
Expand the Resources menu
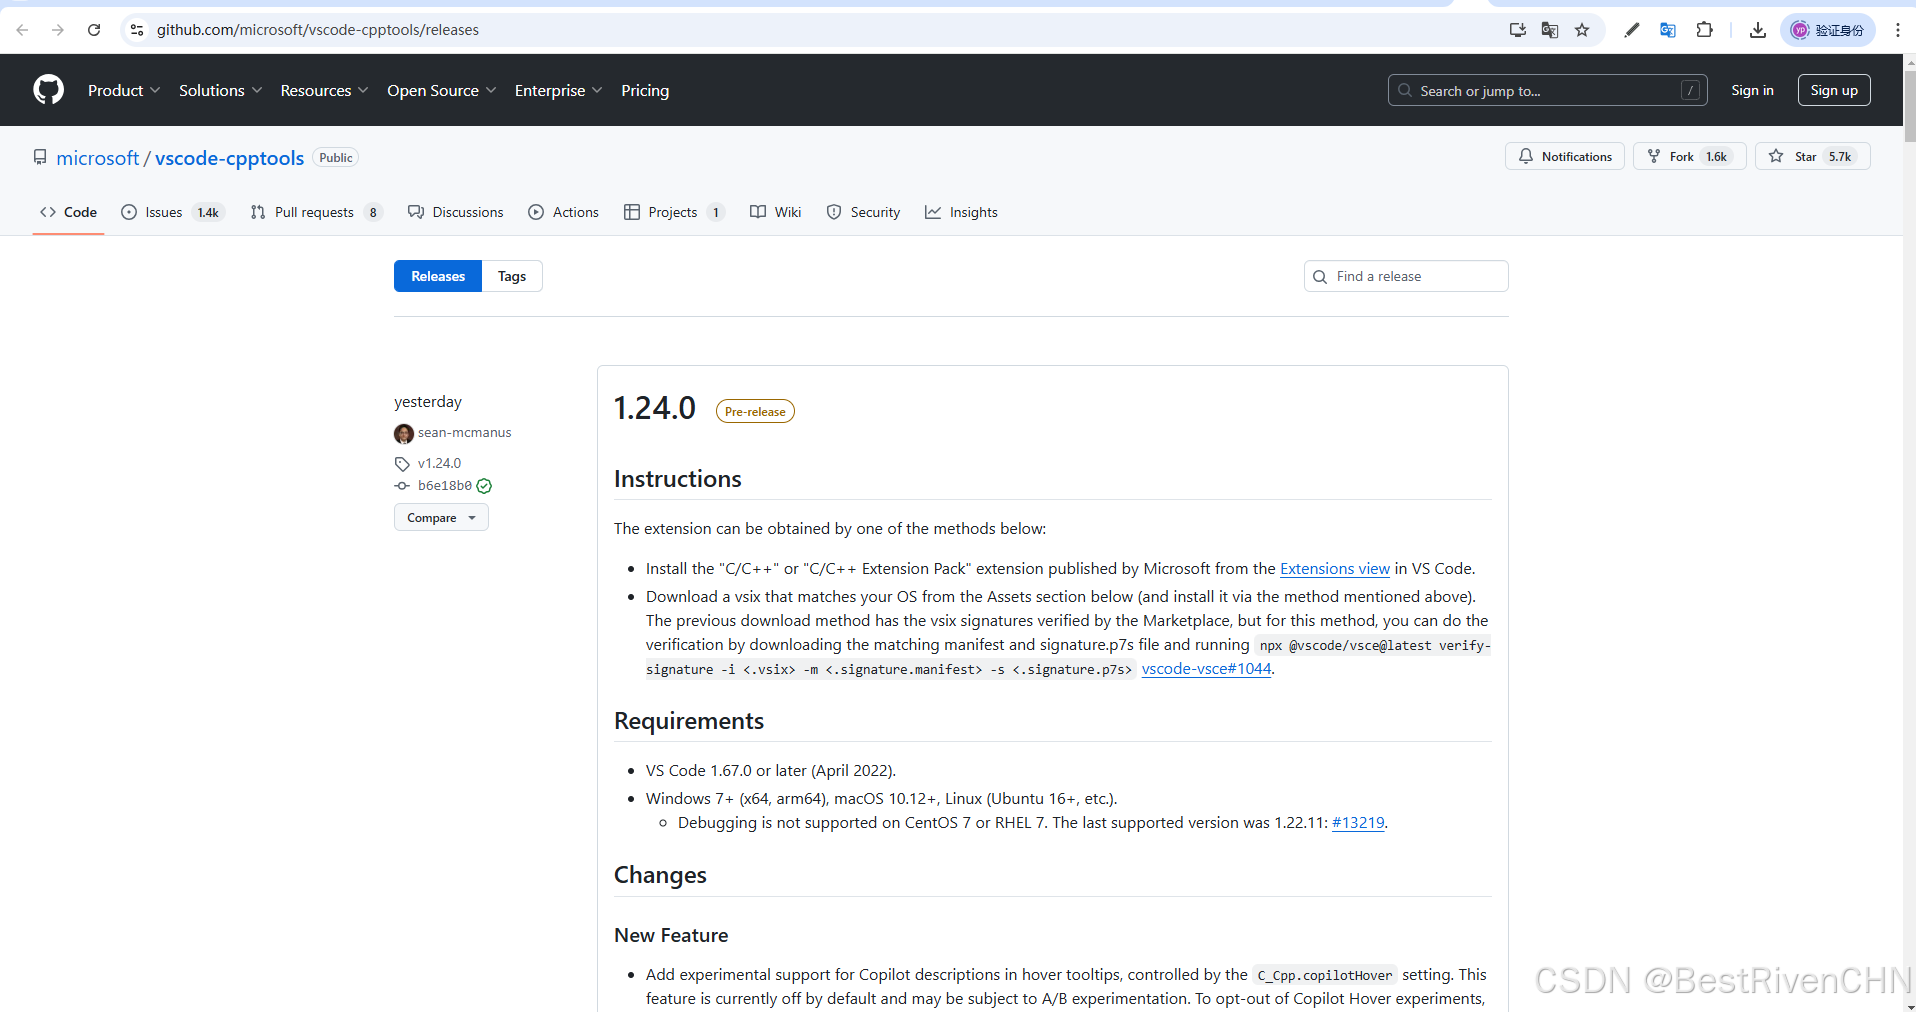coord(324,90)
